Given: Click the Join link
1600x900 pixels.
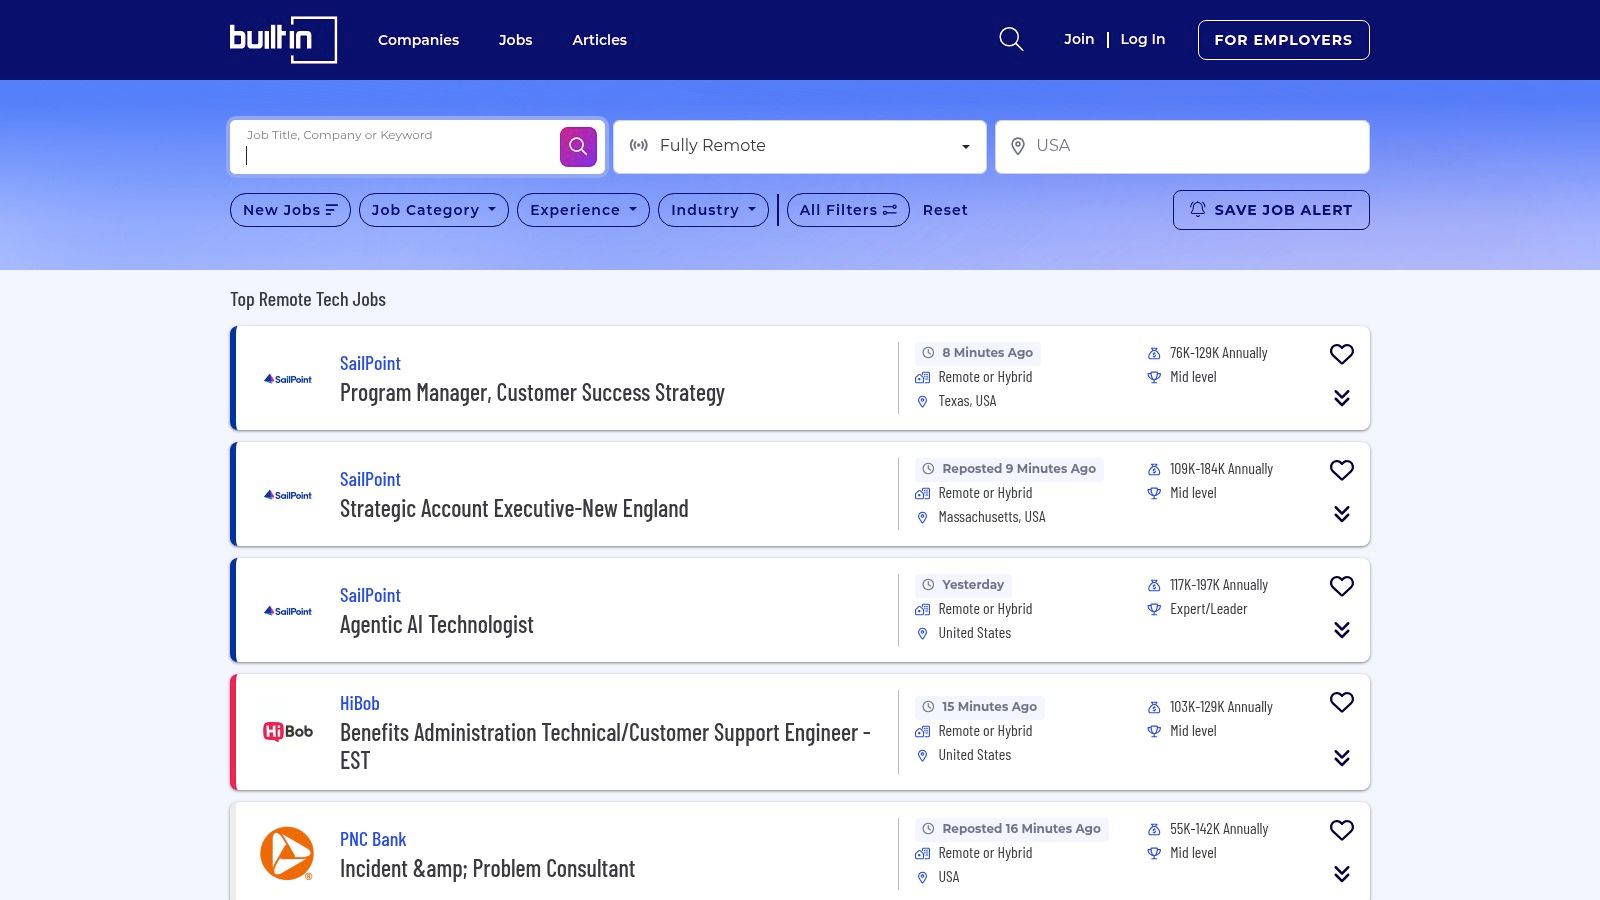Looking at the screenshot, I should click(x=1079, y=39).
